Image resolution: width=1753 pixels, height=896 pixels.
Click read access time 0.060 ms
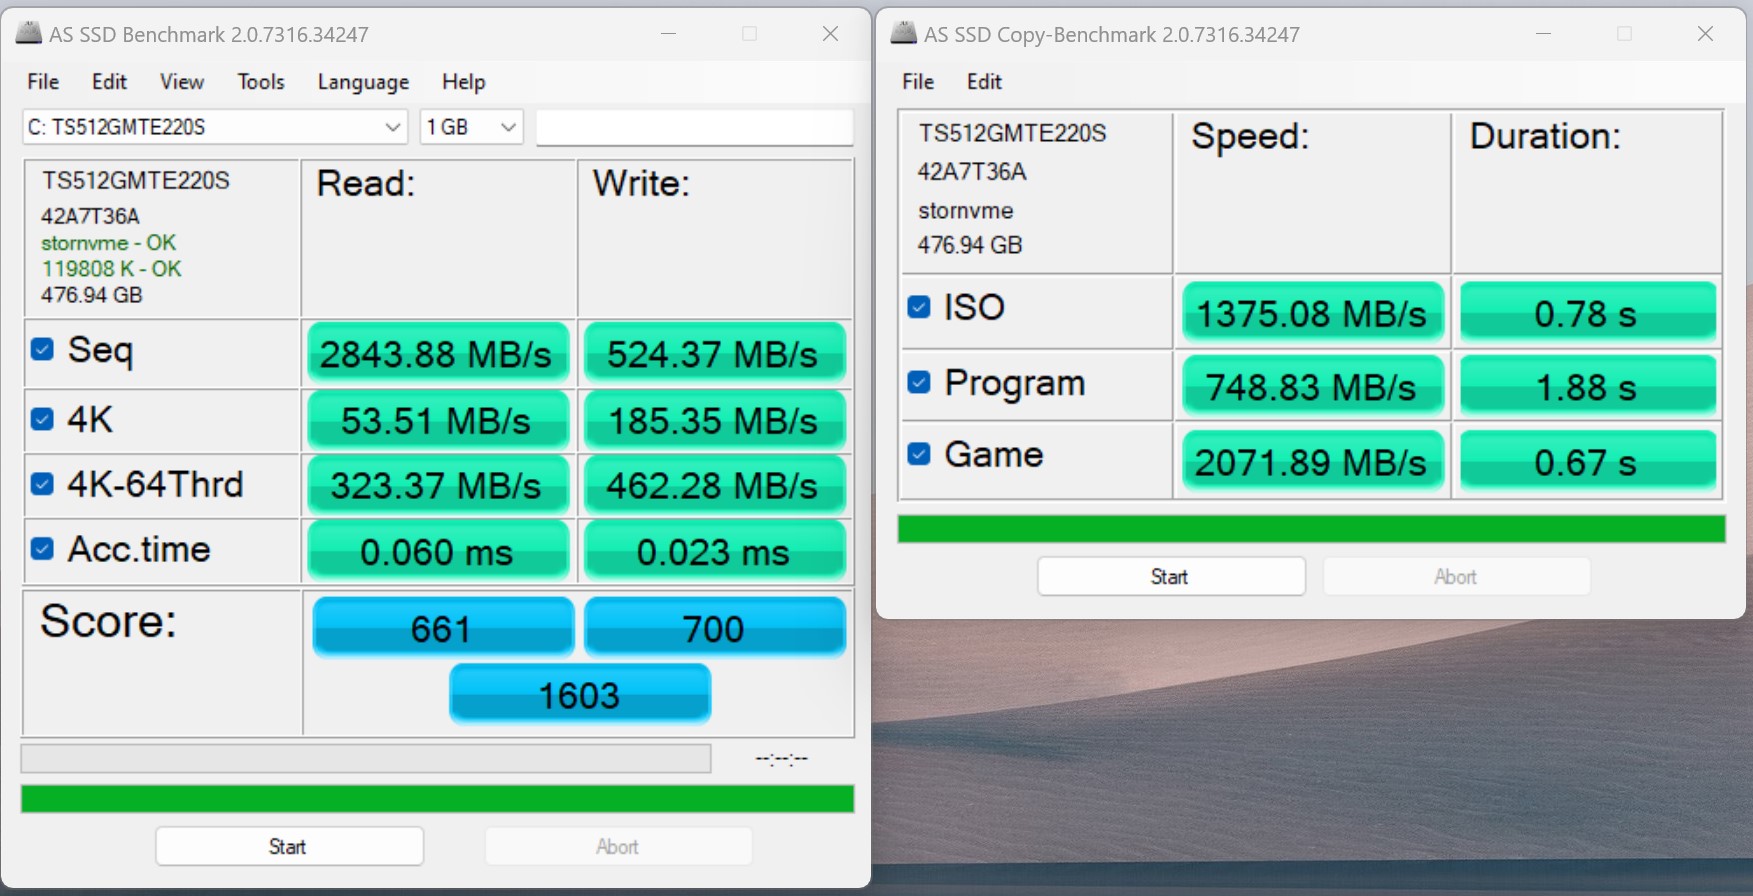pyautogui.click(x=437, y=551)
